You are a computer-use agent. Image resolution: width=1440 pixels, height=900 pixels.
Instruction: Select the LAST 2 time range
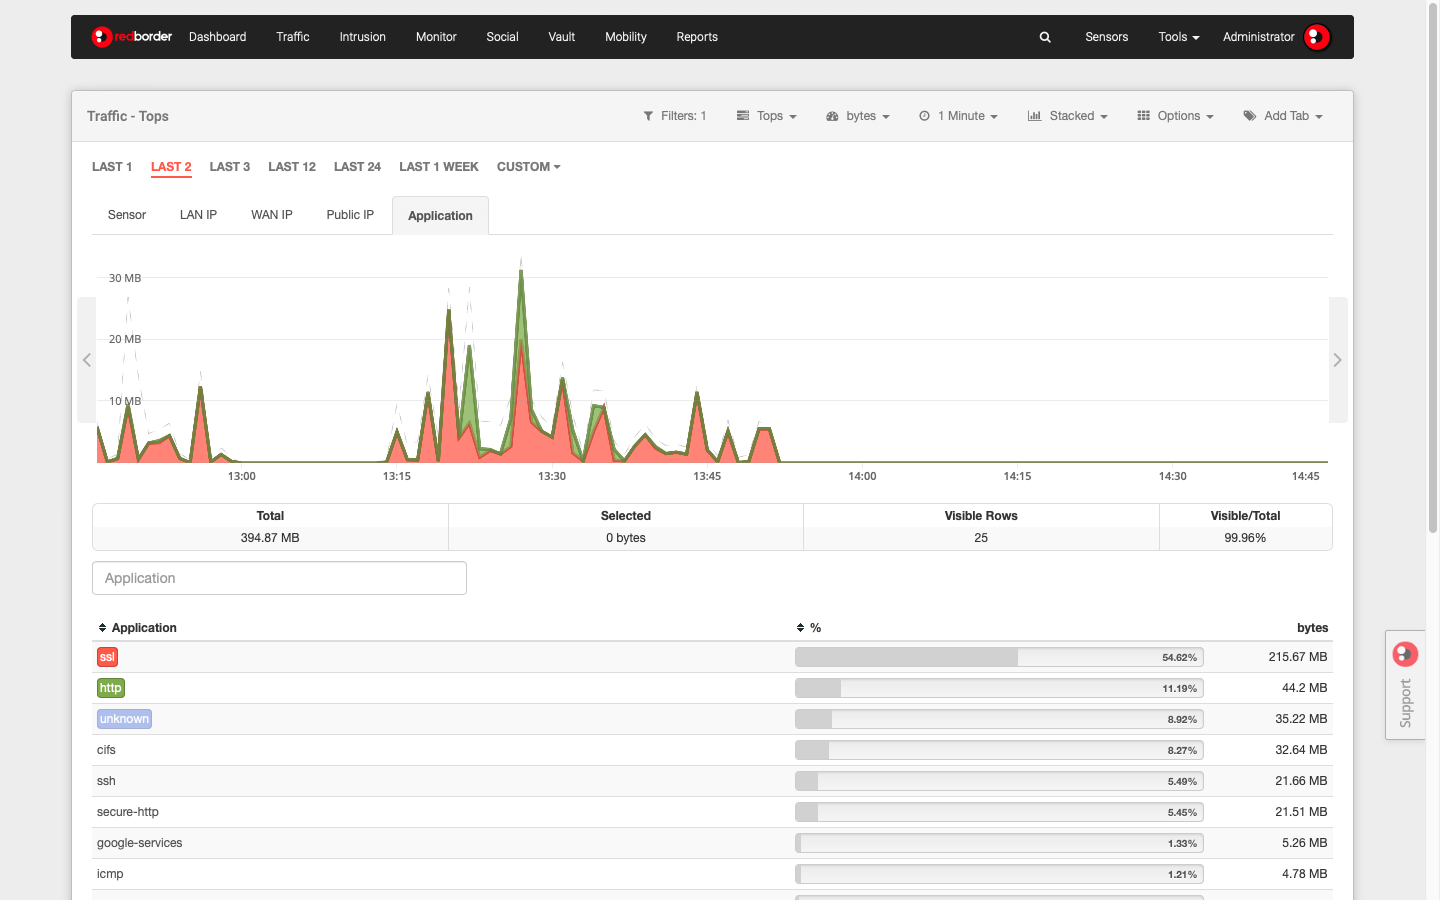click(171, 167)
